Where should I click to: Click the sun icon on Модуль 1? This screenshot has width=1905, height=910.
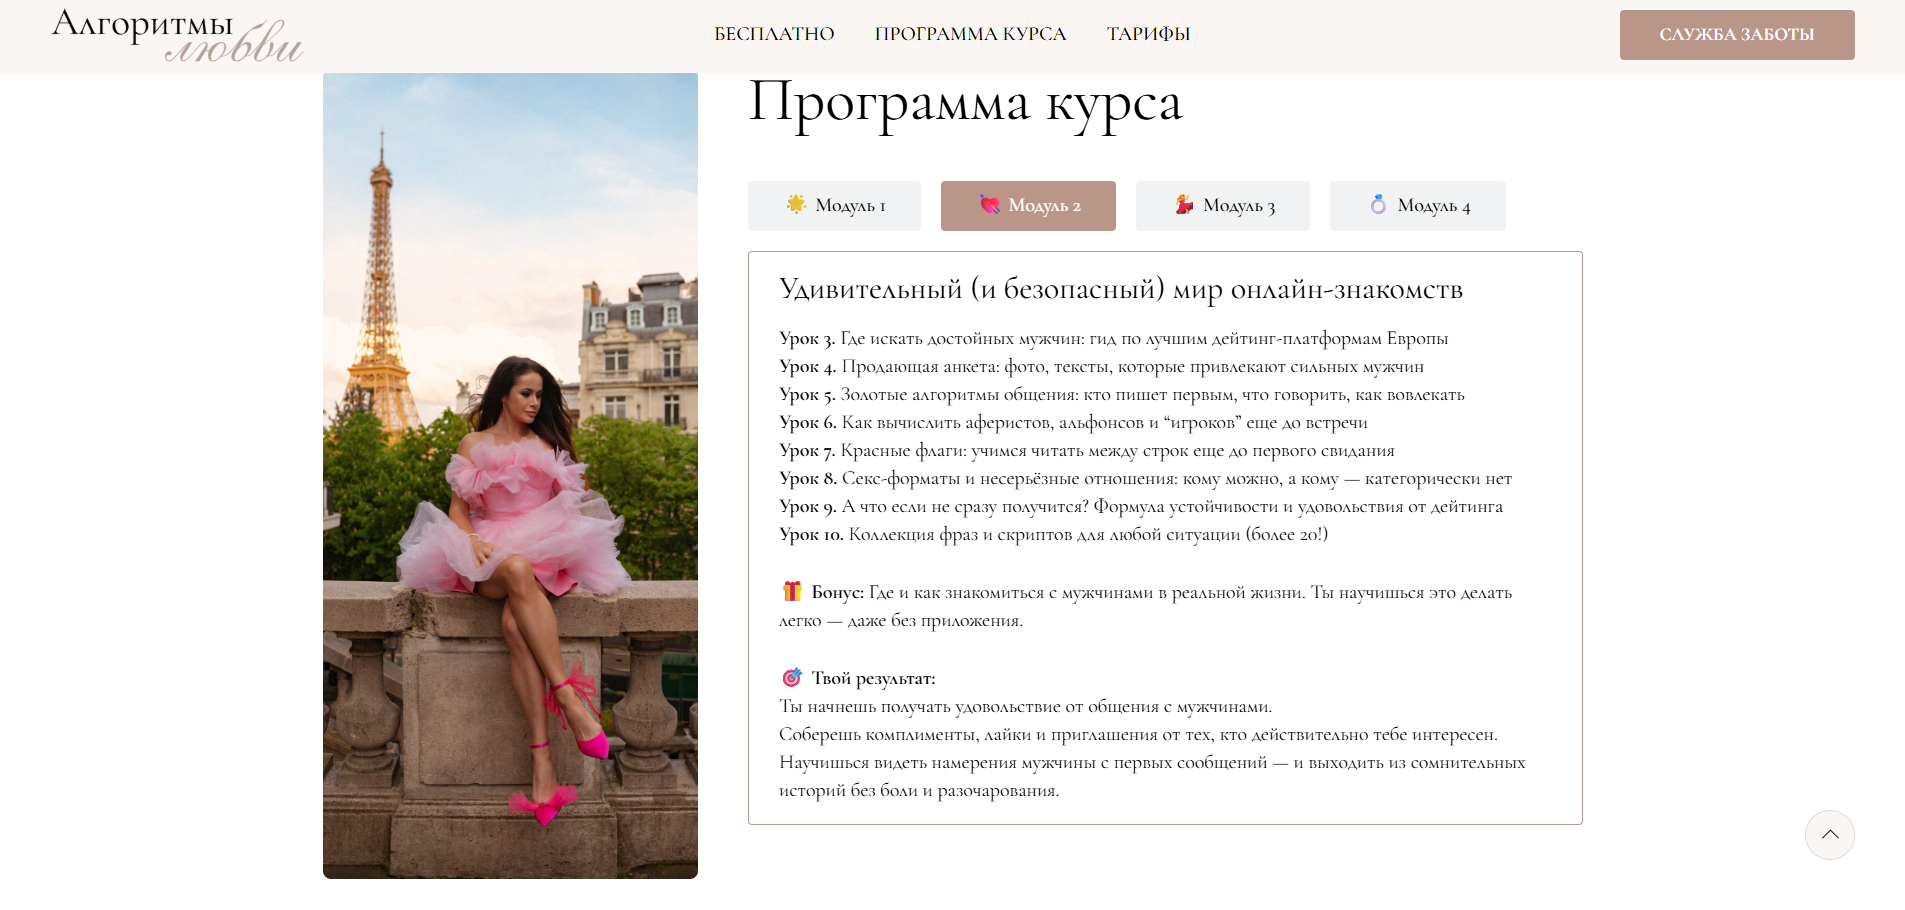(796, 204)
